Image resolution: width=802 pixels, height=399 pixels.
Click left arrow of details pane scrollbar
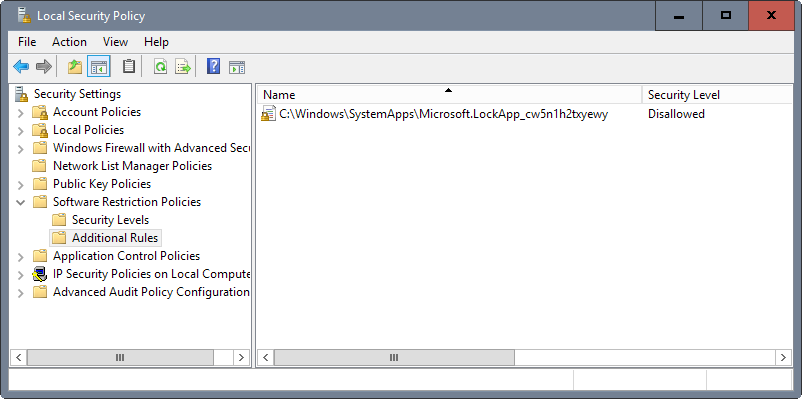(265, 357)
